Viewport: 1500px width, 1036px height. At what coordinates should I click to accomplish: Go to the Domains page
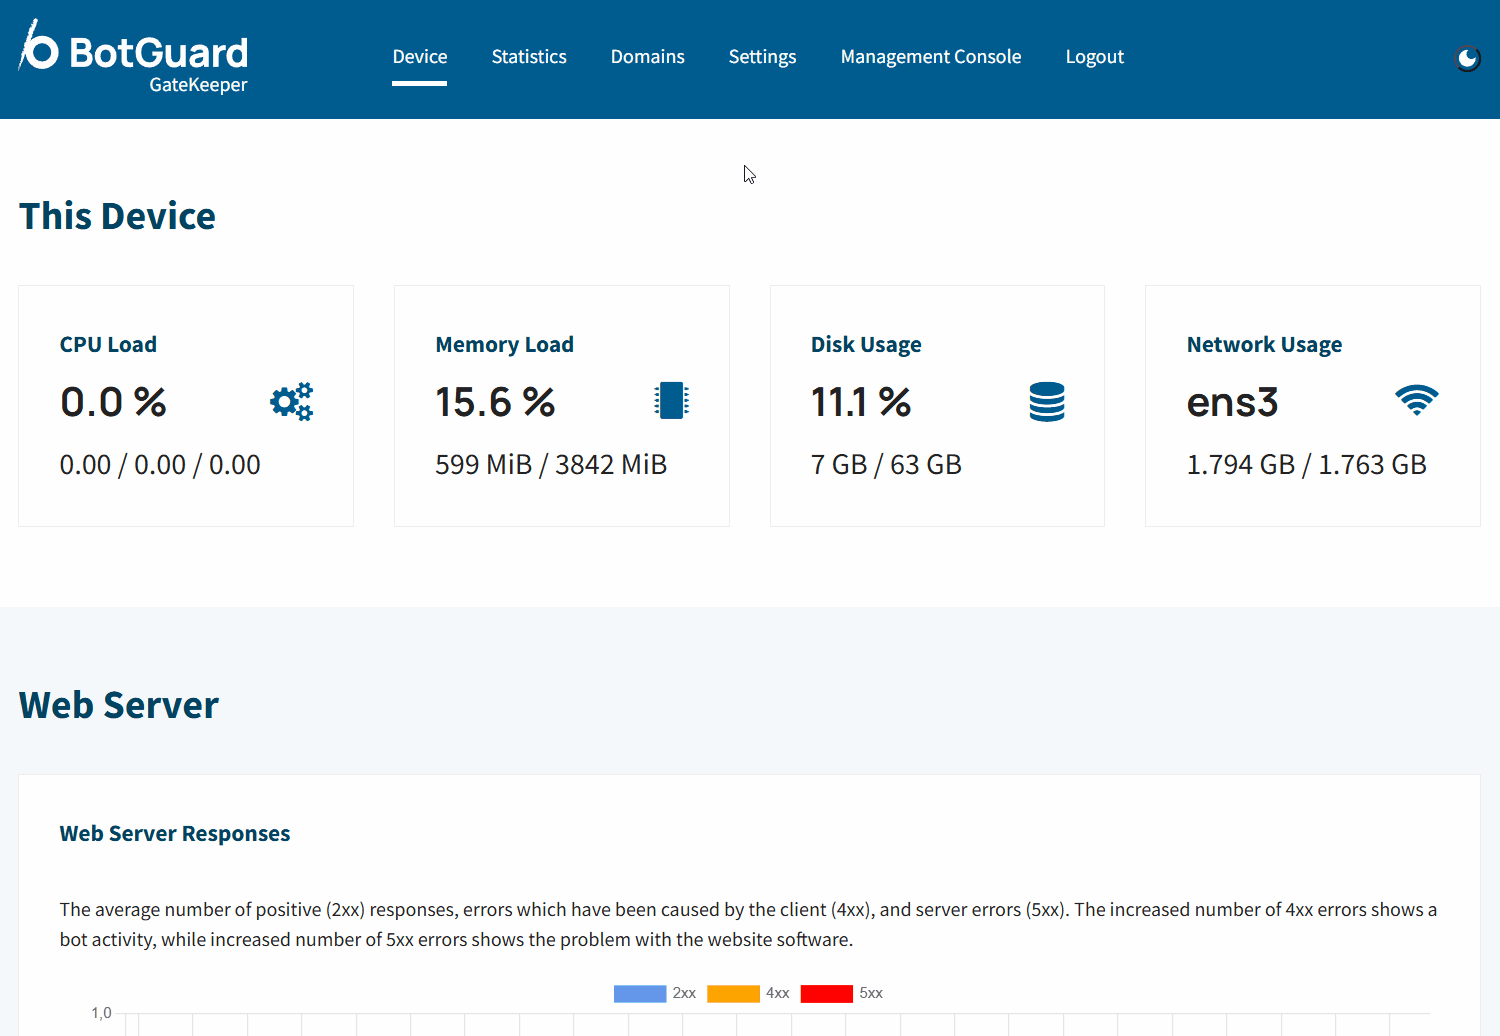coord(647,57)
